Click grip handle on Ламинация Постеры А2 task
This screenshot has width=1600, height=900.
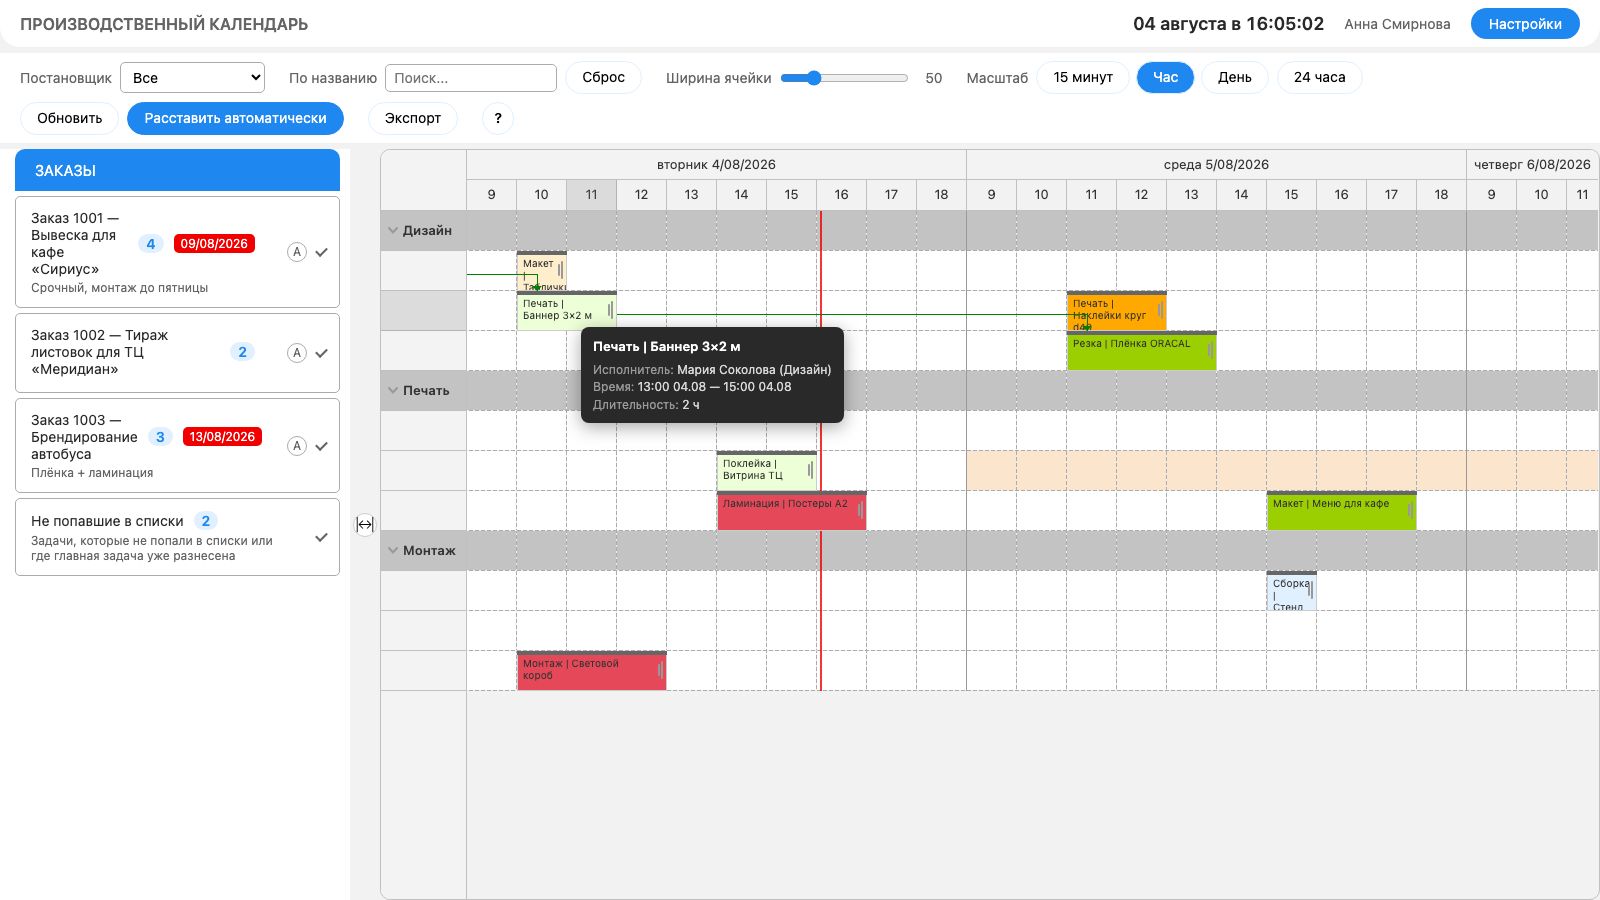pos(860,510)
